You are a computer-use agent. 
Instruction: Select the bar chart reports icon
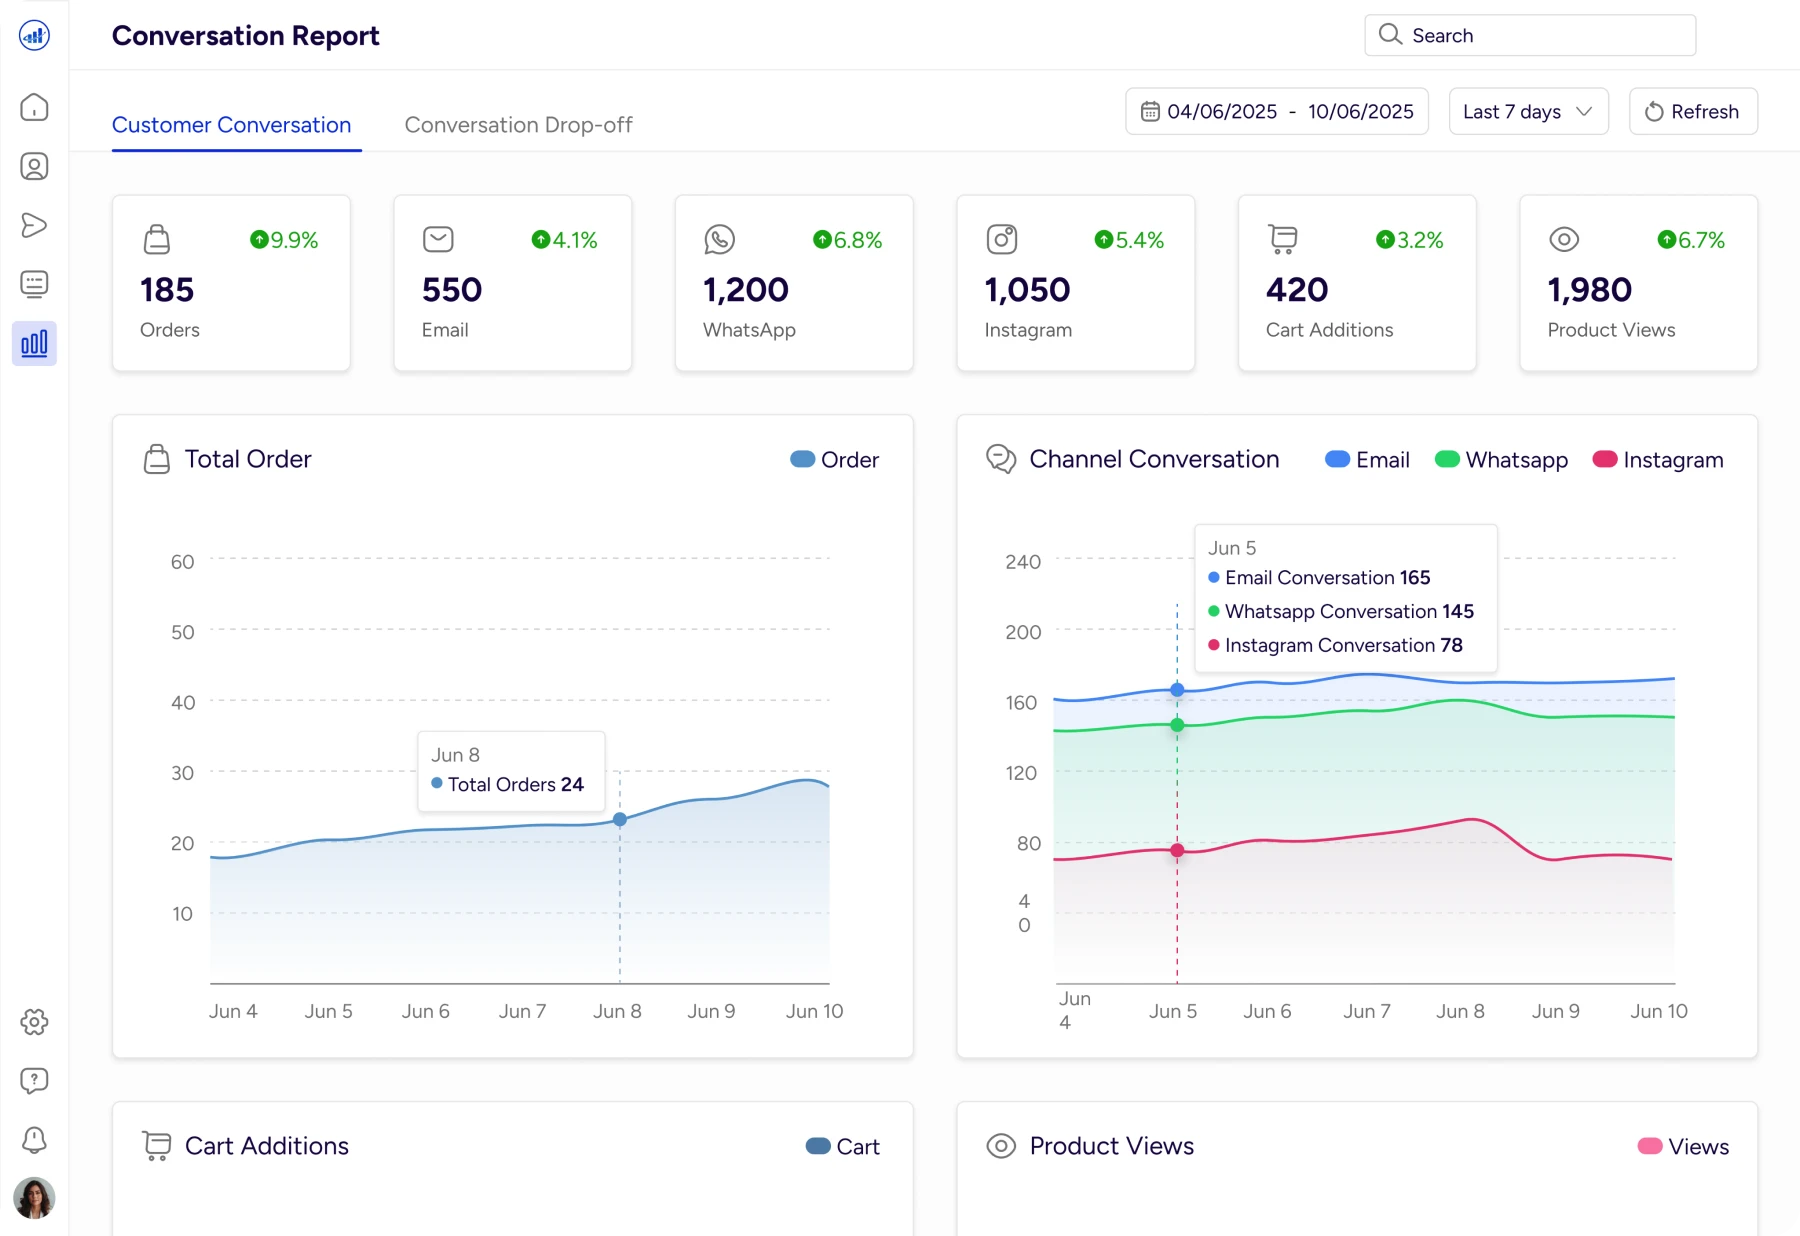[x=34, y=344]
